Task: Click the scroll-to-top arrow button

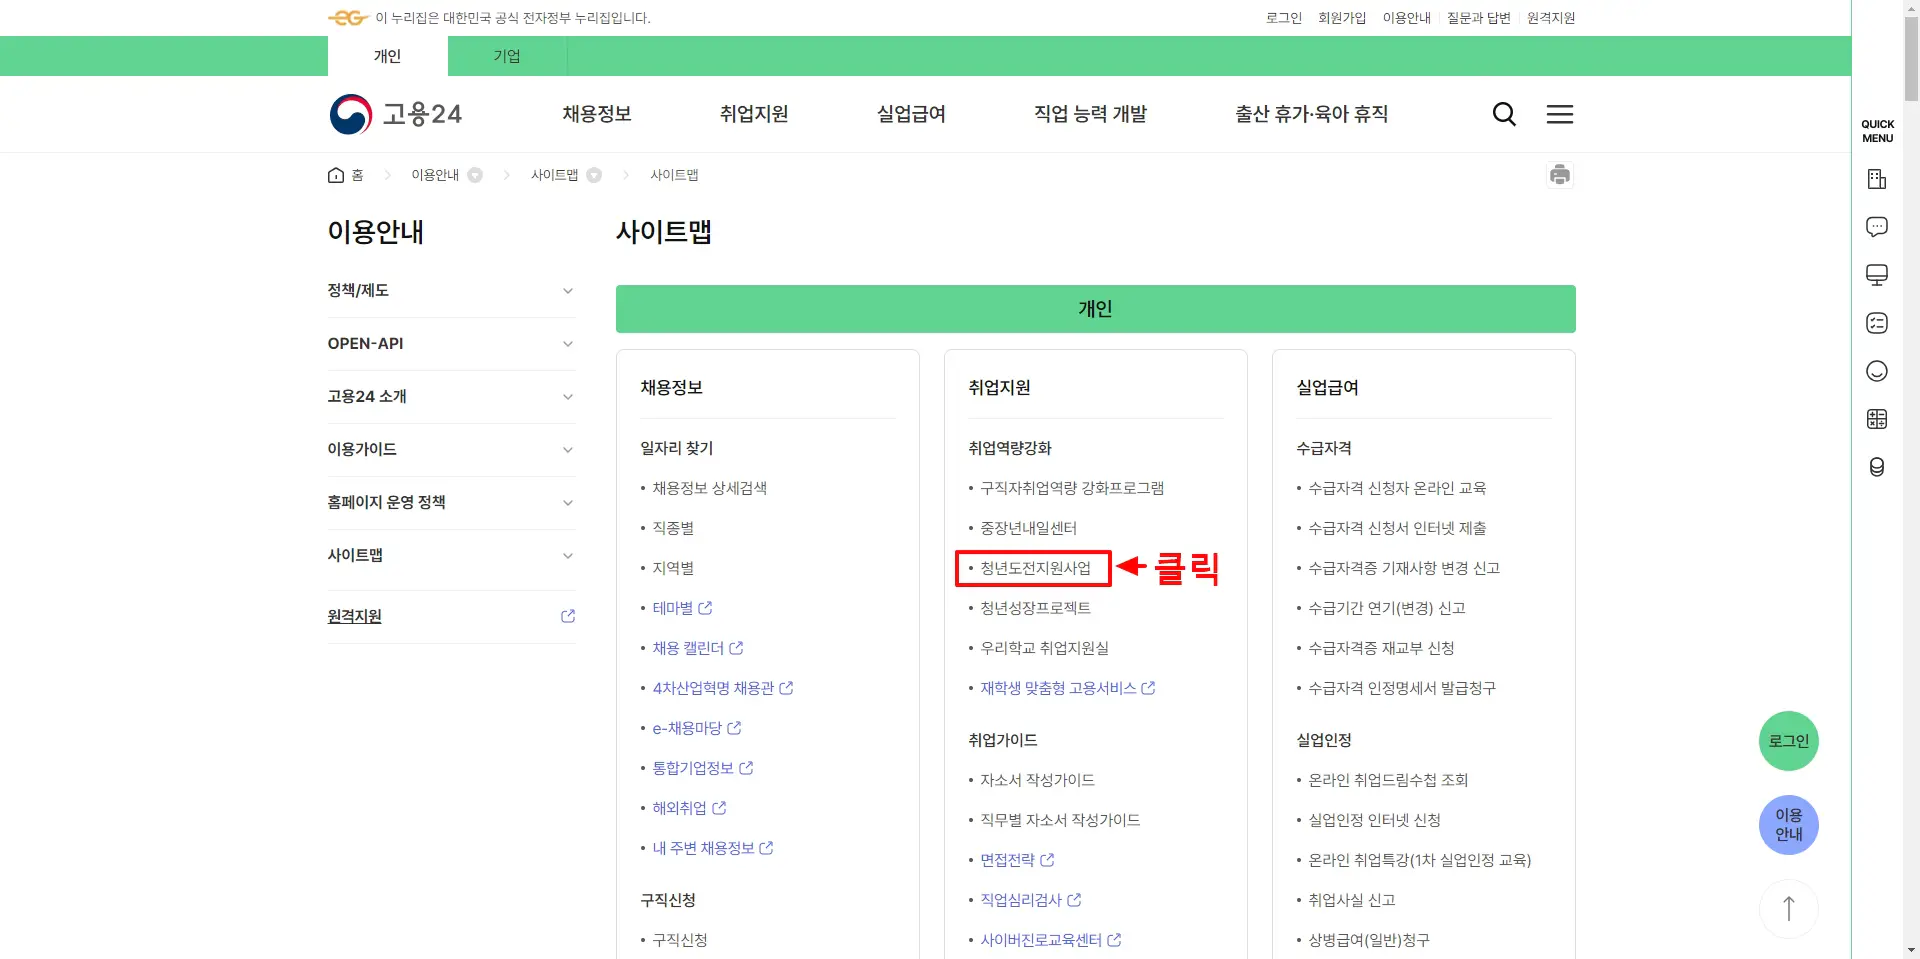Action: (1789, 909)
